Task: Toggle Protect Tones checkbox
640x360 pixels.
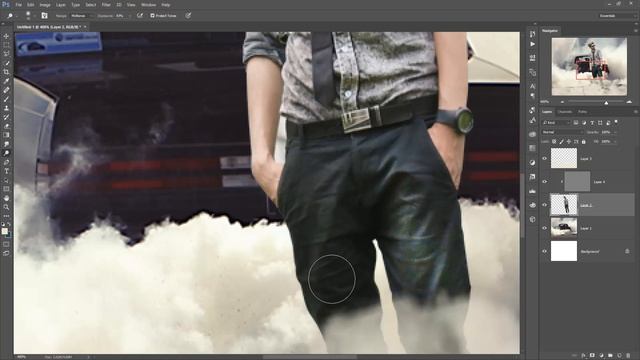Action: point(152,16)
